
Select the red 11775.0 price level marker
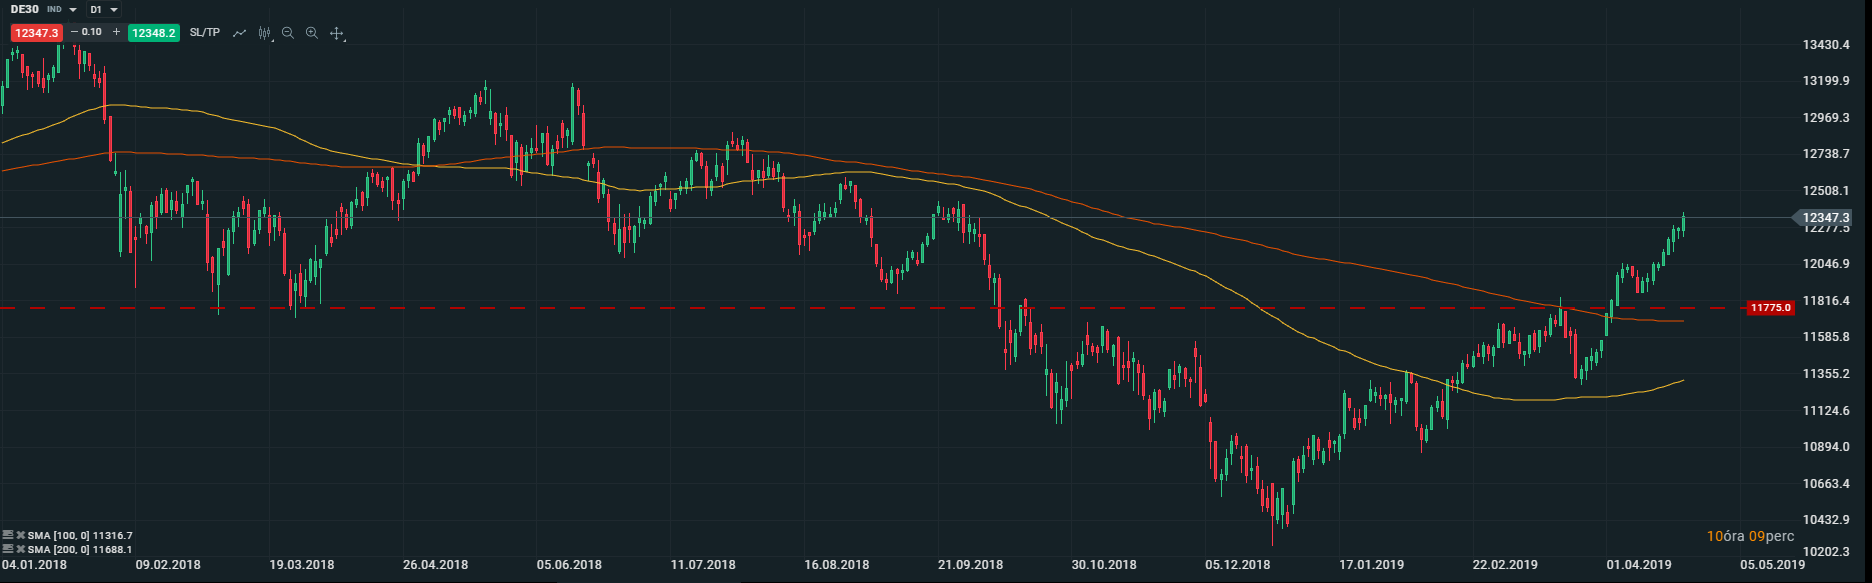tap(1770, 308)
